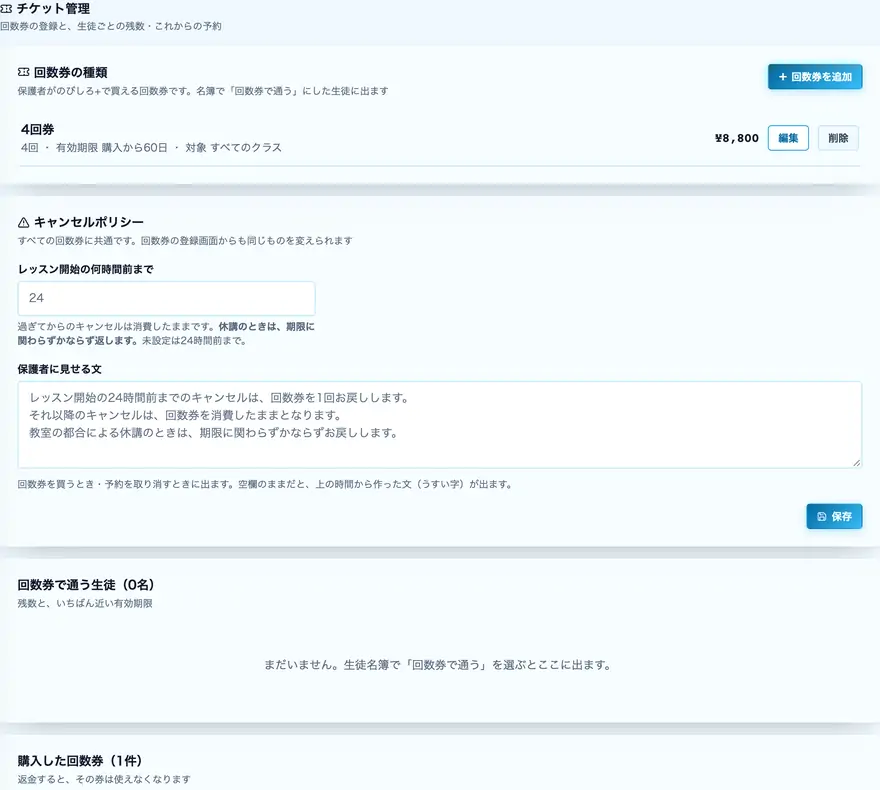Select the 4回券 ticket name
The width and height of the screenshot is (880, 790).
click(x=38, y=130)
